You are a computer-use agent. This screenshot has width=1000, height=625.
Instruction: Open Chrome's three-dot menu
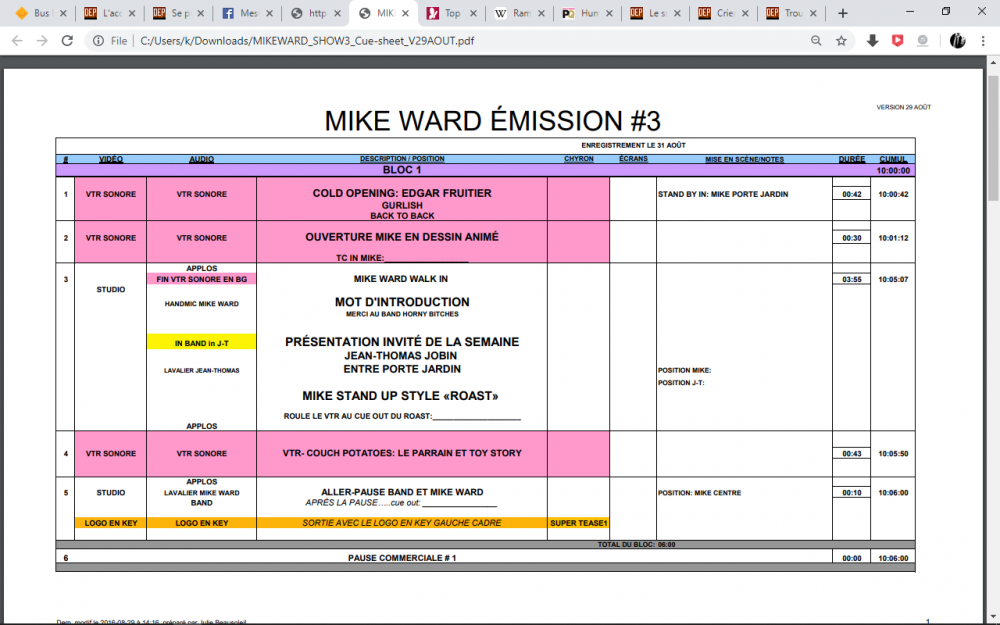click(983, 41)
